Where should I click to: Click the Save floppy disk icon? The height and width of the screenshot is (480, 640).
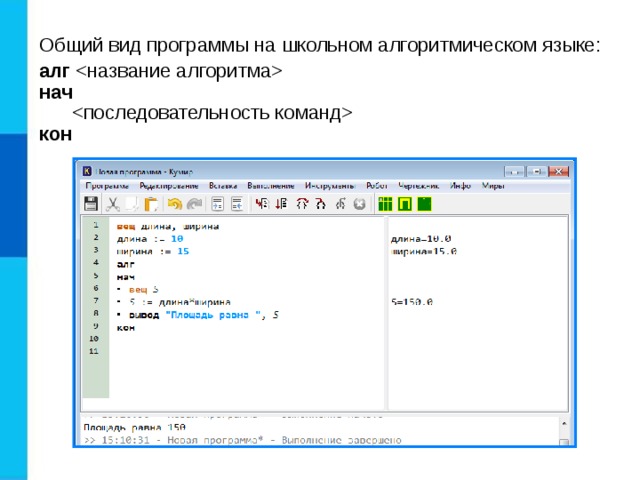pos(91,203)
